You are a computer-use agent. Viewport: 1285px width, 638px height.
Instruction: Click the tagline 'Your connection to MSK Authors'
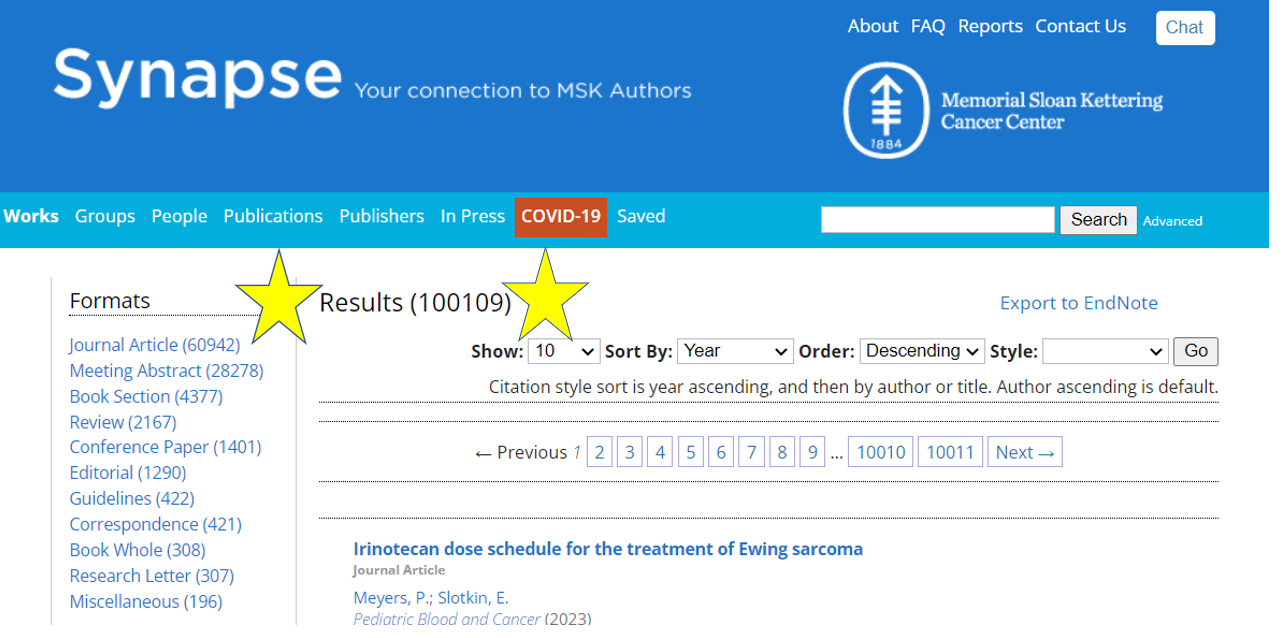pyautogui.click(x=523, y=91)
